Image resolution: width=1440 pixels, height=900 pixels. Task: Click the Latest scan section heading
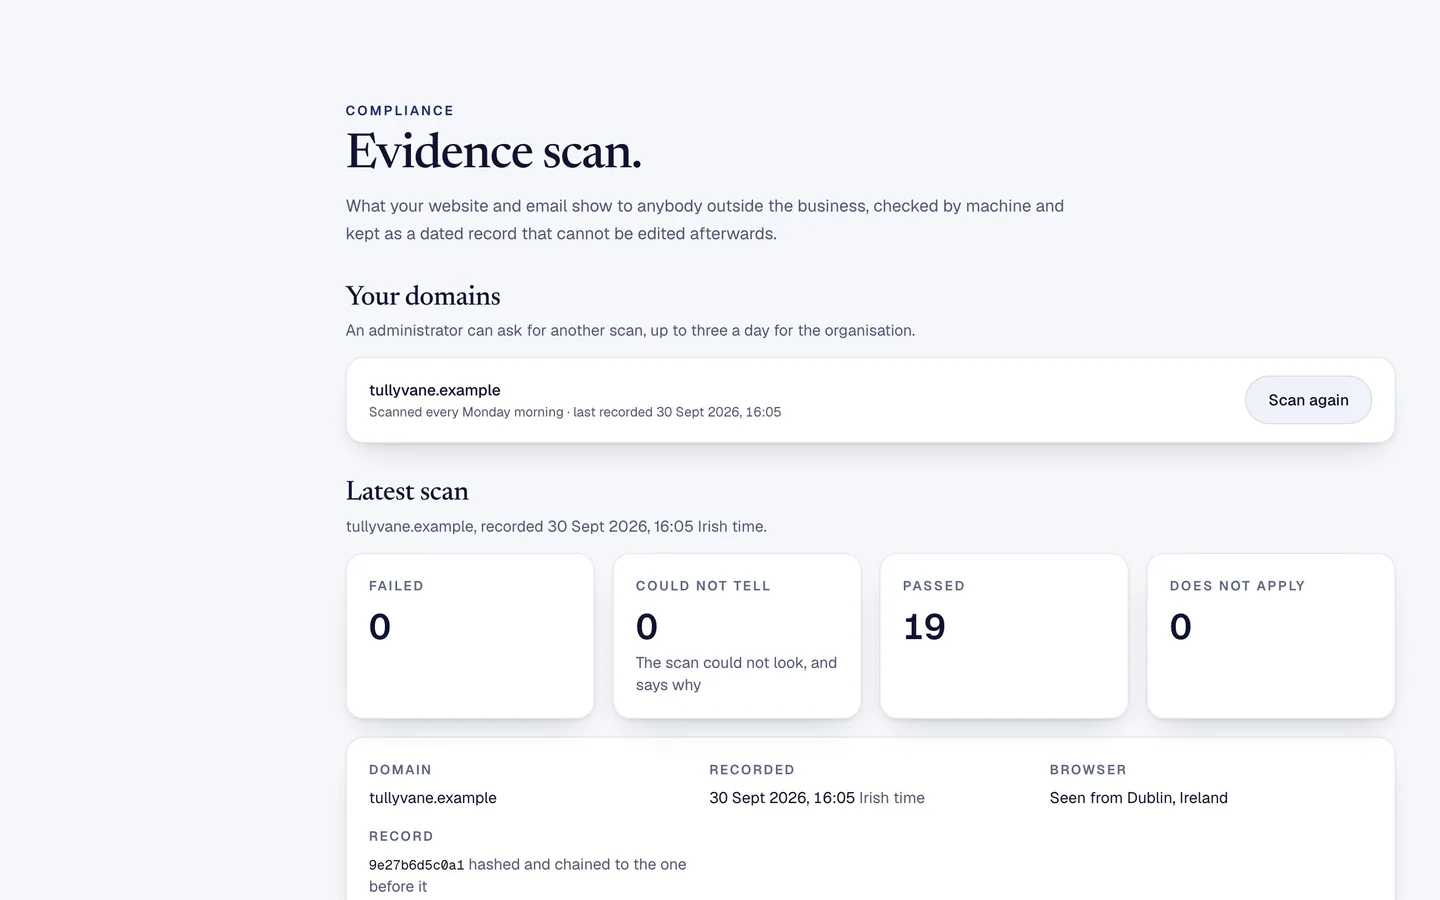pyautogui.click(x=407, y=491)
